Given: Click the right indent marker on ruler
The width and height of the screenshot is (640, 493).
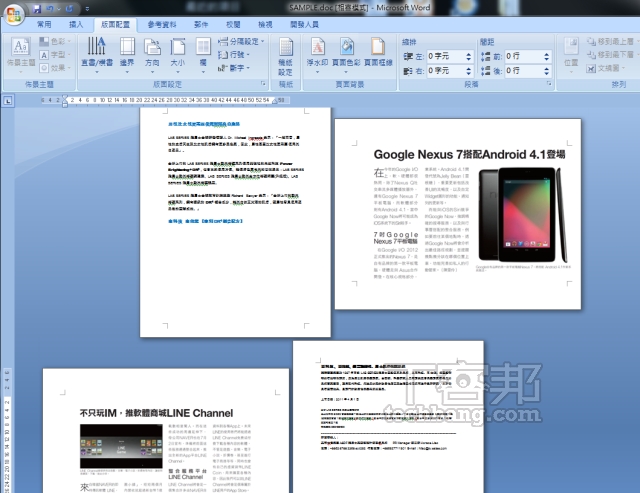Looking at the screenshot, I should 274,101.
